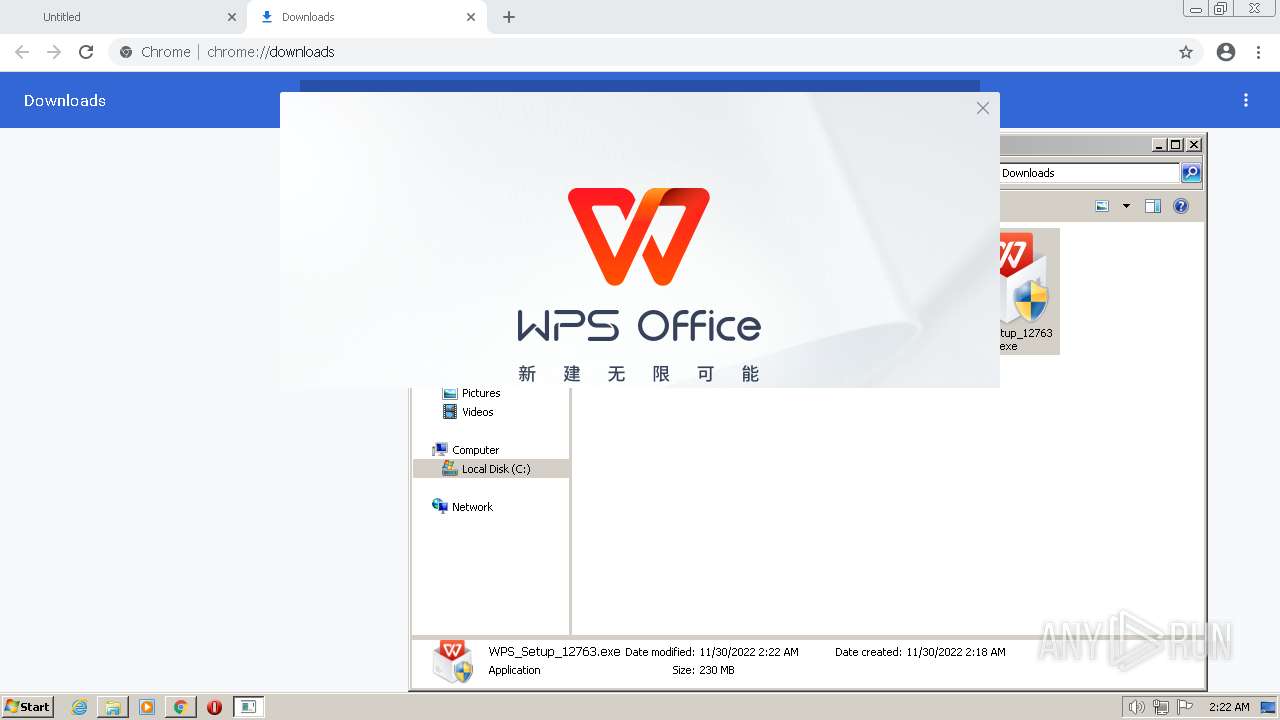Select the WPS_Setup_12763.exe file thumbnail
The height and width of the screenshot is (720, 1280).
[1028, 290]
